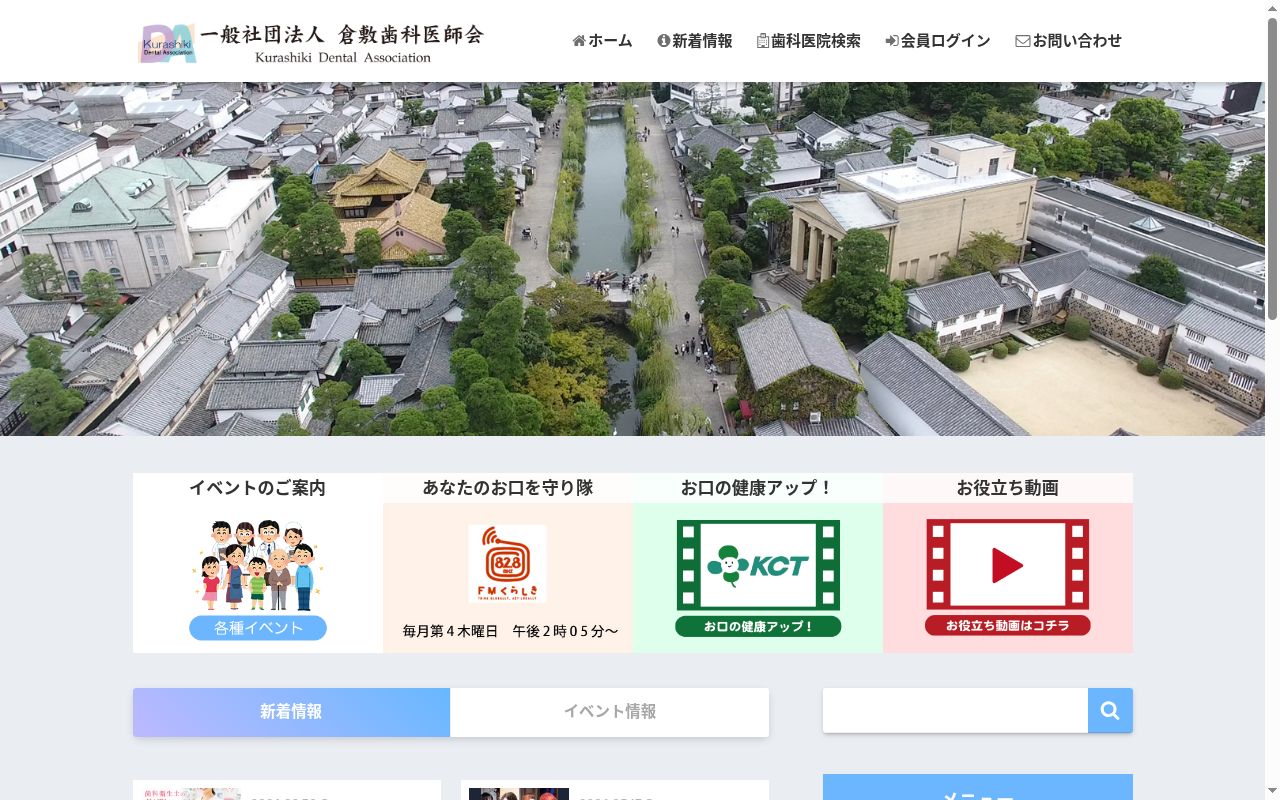Click the お役立ち動画 card heading
The image size is (1280, 800).
(x=1008, y=488)
